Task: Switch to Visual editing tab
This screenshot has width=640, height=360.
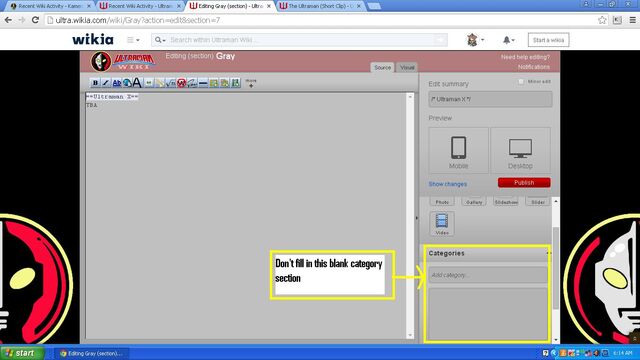Action: click(x=407, y=67)
